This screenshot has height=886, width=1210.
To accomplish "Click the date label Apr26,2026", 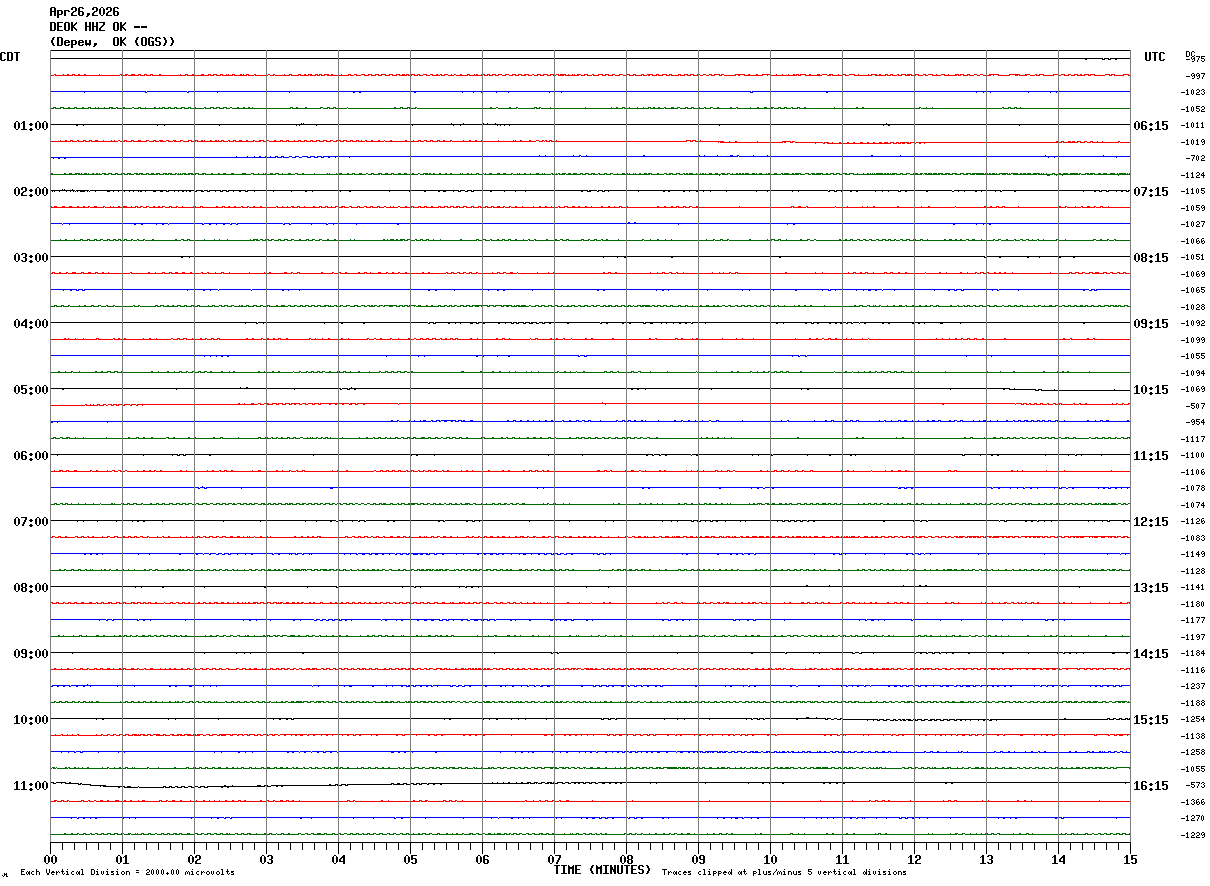I will [x=84, y=12].
